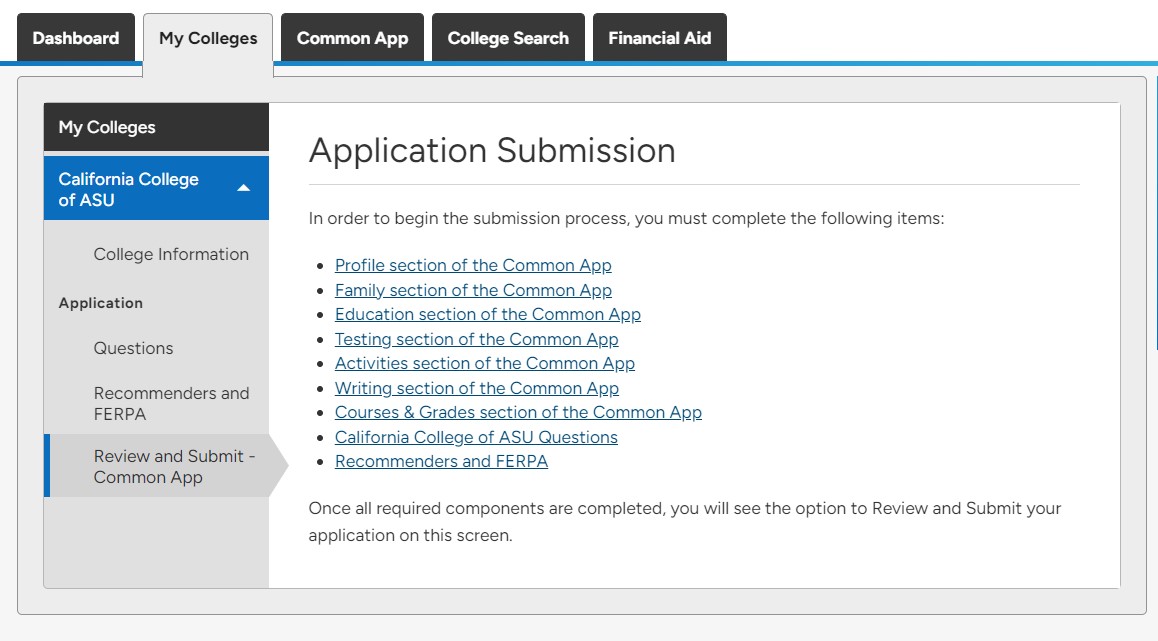
Task: Select College Information in the sidebar
Action: point(171,254)
